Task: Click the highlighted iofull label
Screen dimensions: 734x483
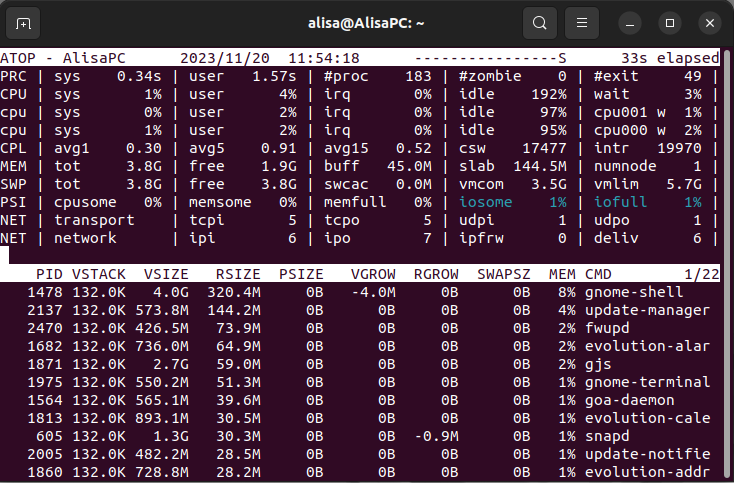Action: point(621,202)
